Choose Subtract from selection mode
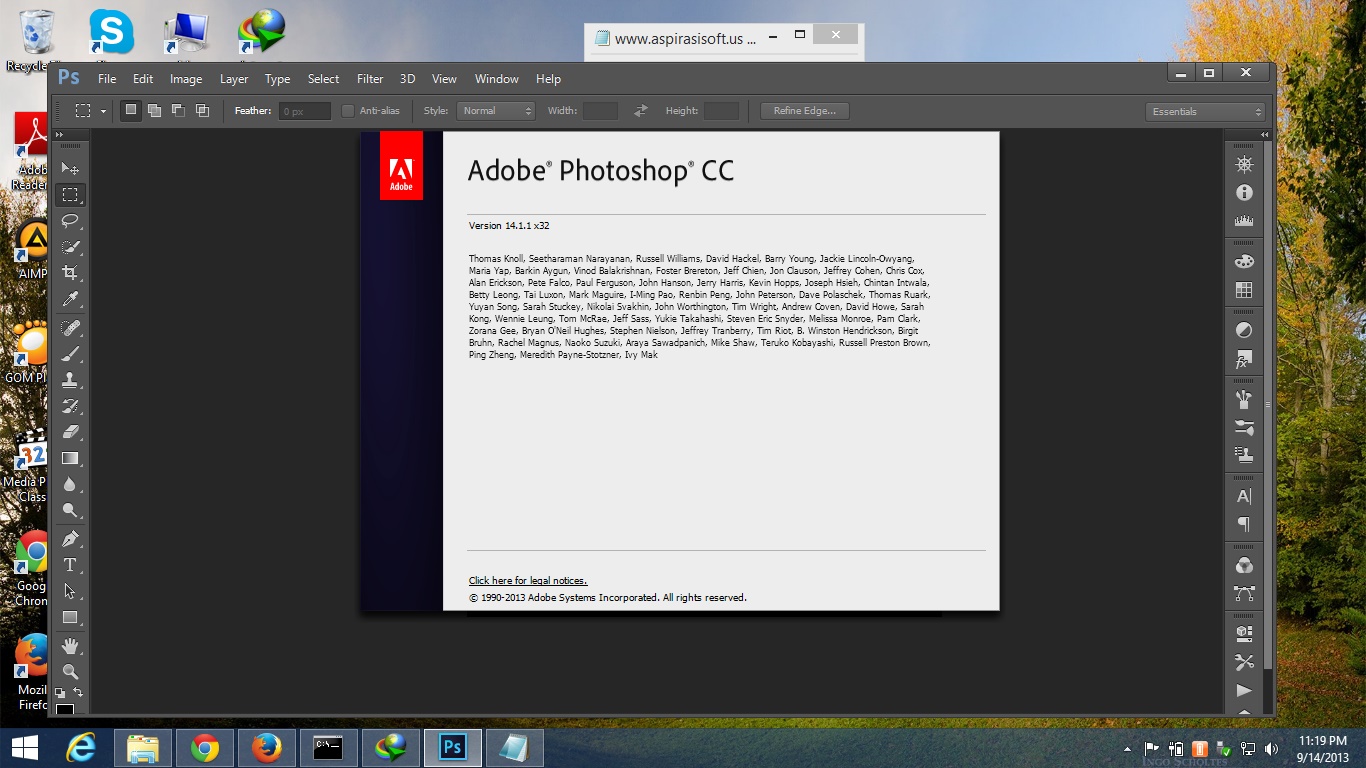 pyautogui.click(x=178, y=110)
